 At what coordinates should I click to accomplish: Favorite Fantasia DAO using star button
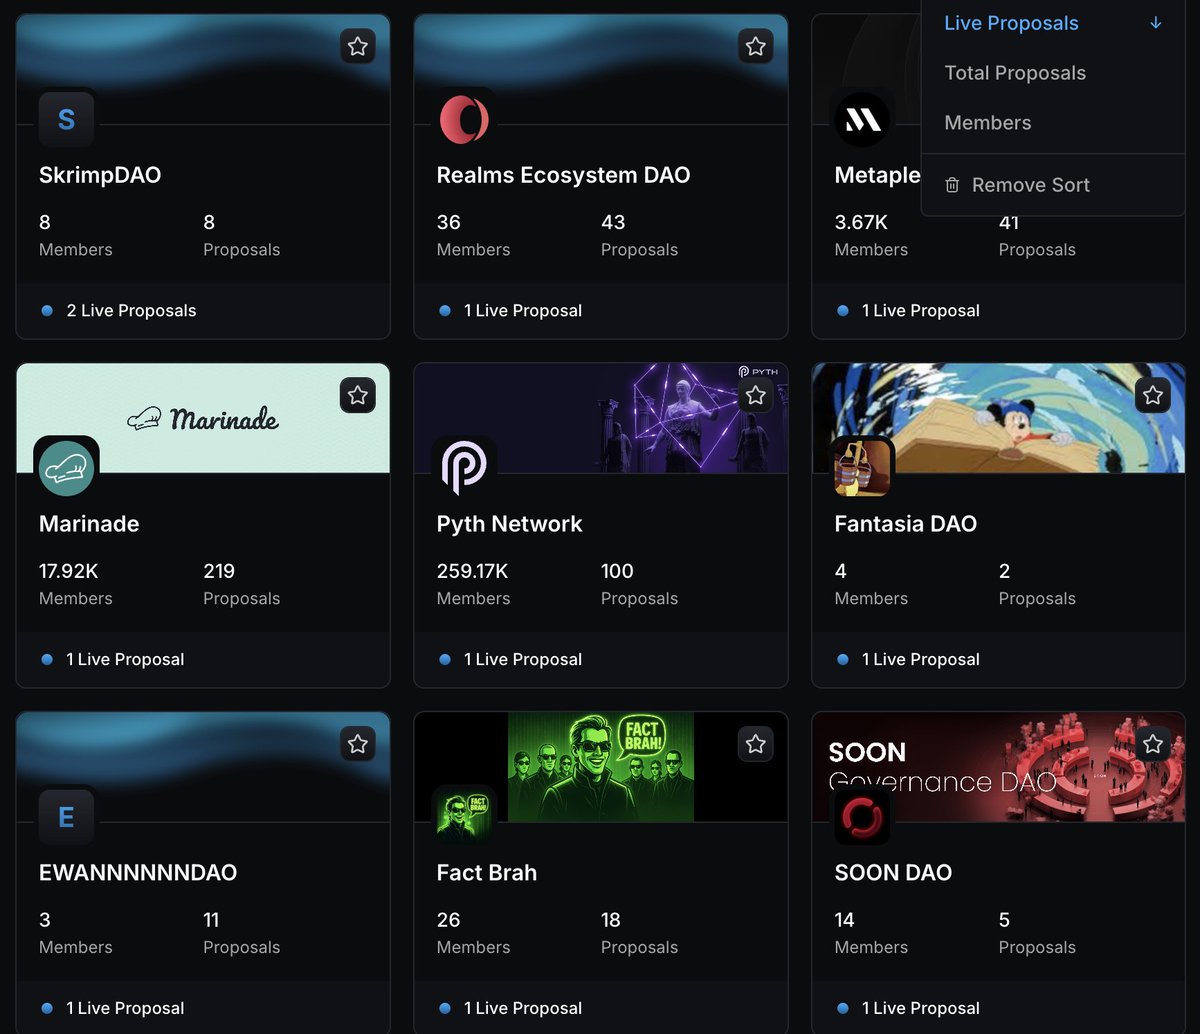pyautogui.click(x=1153, y=395)
